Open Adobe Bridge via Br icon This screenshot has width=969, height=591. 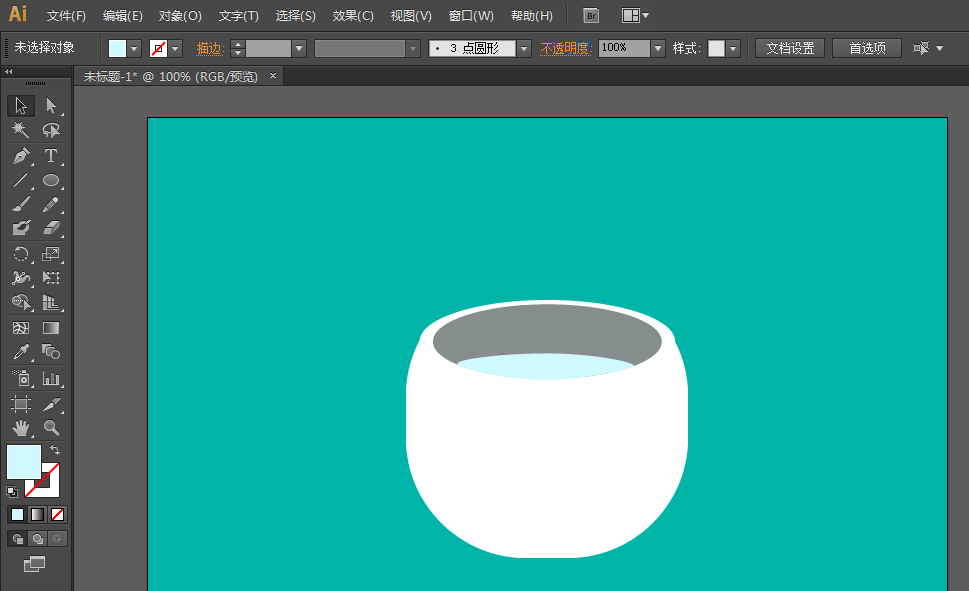coord(591,15)
